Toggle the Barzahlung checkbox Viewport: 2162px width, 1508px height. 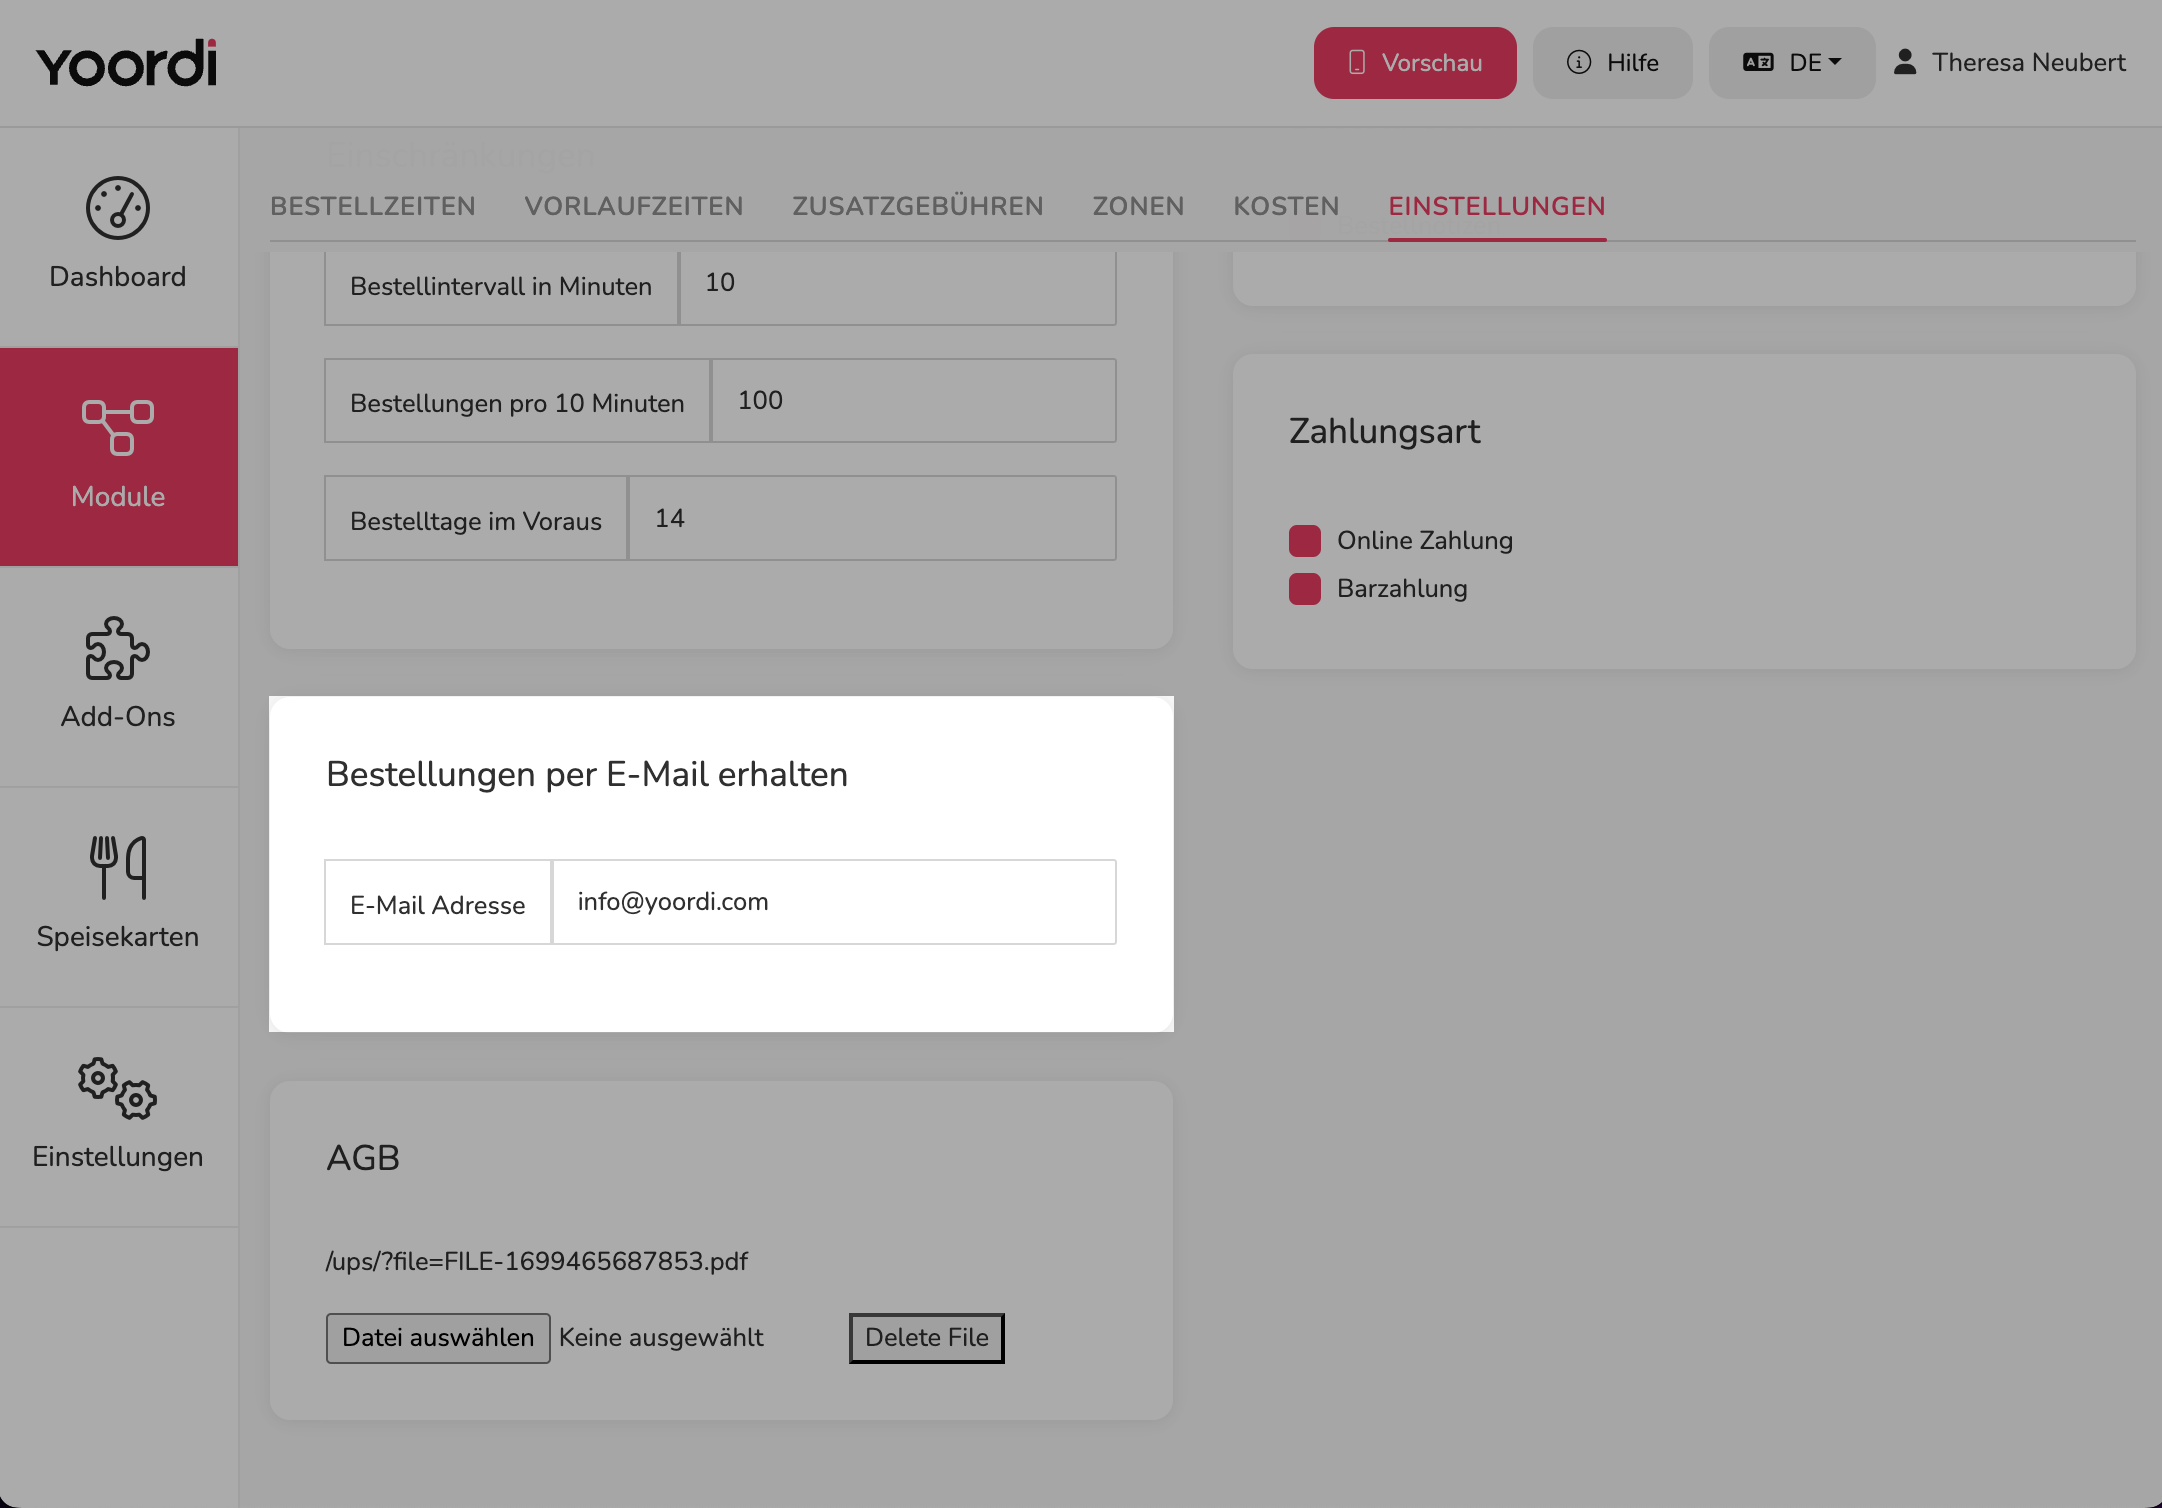(1305, 589)
